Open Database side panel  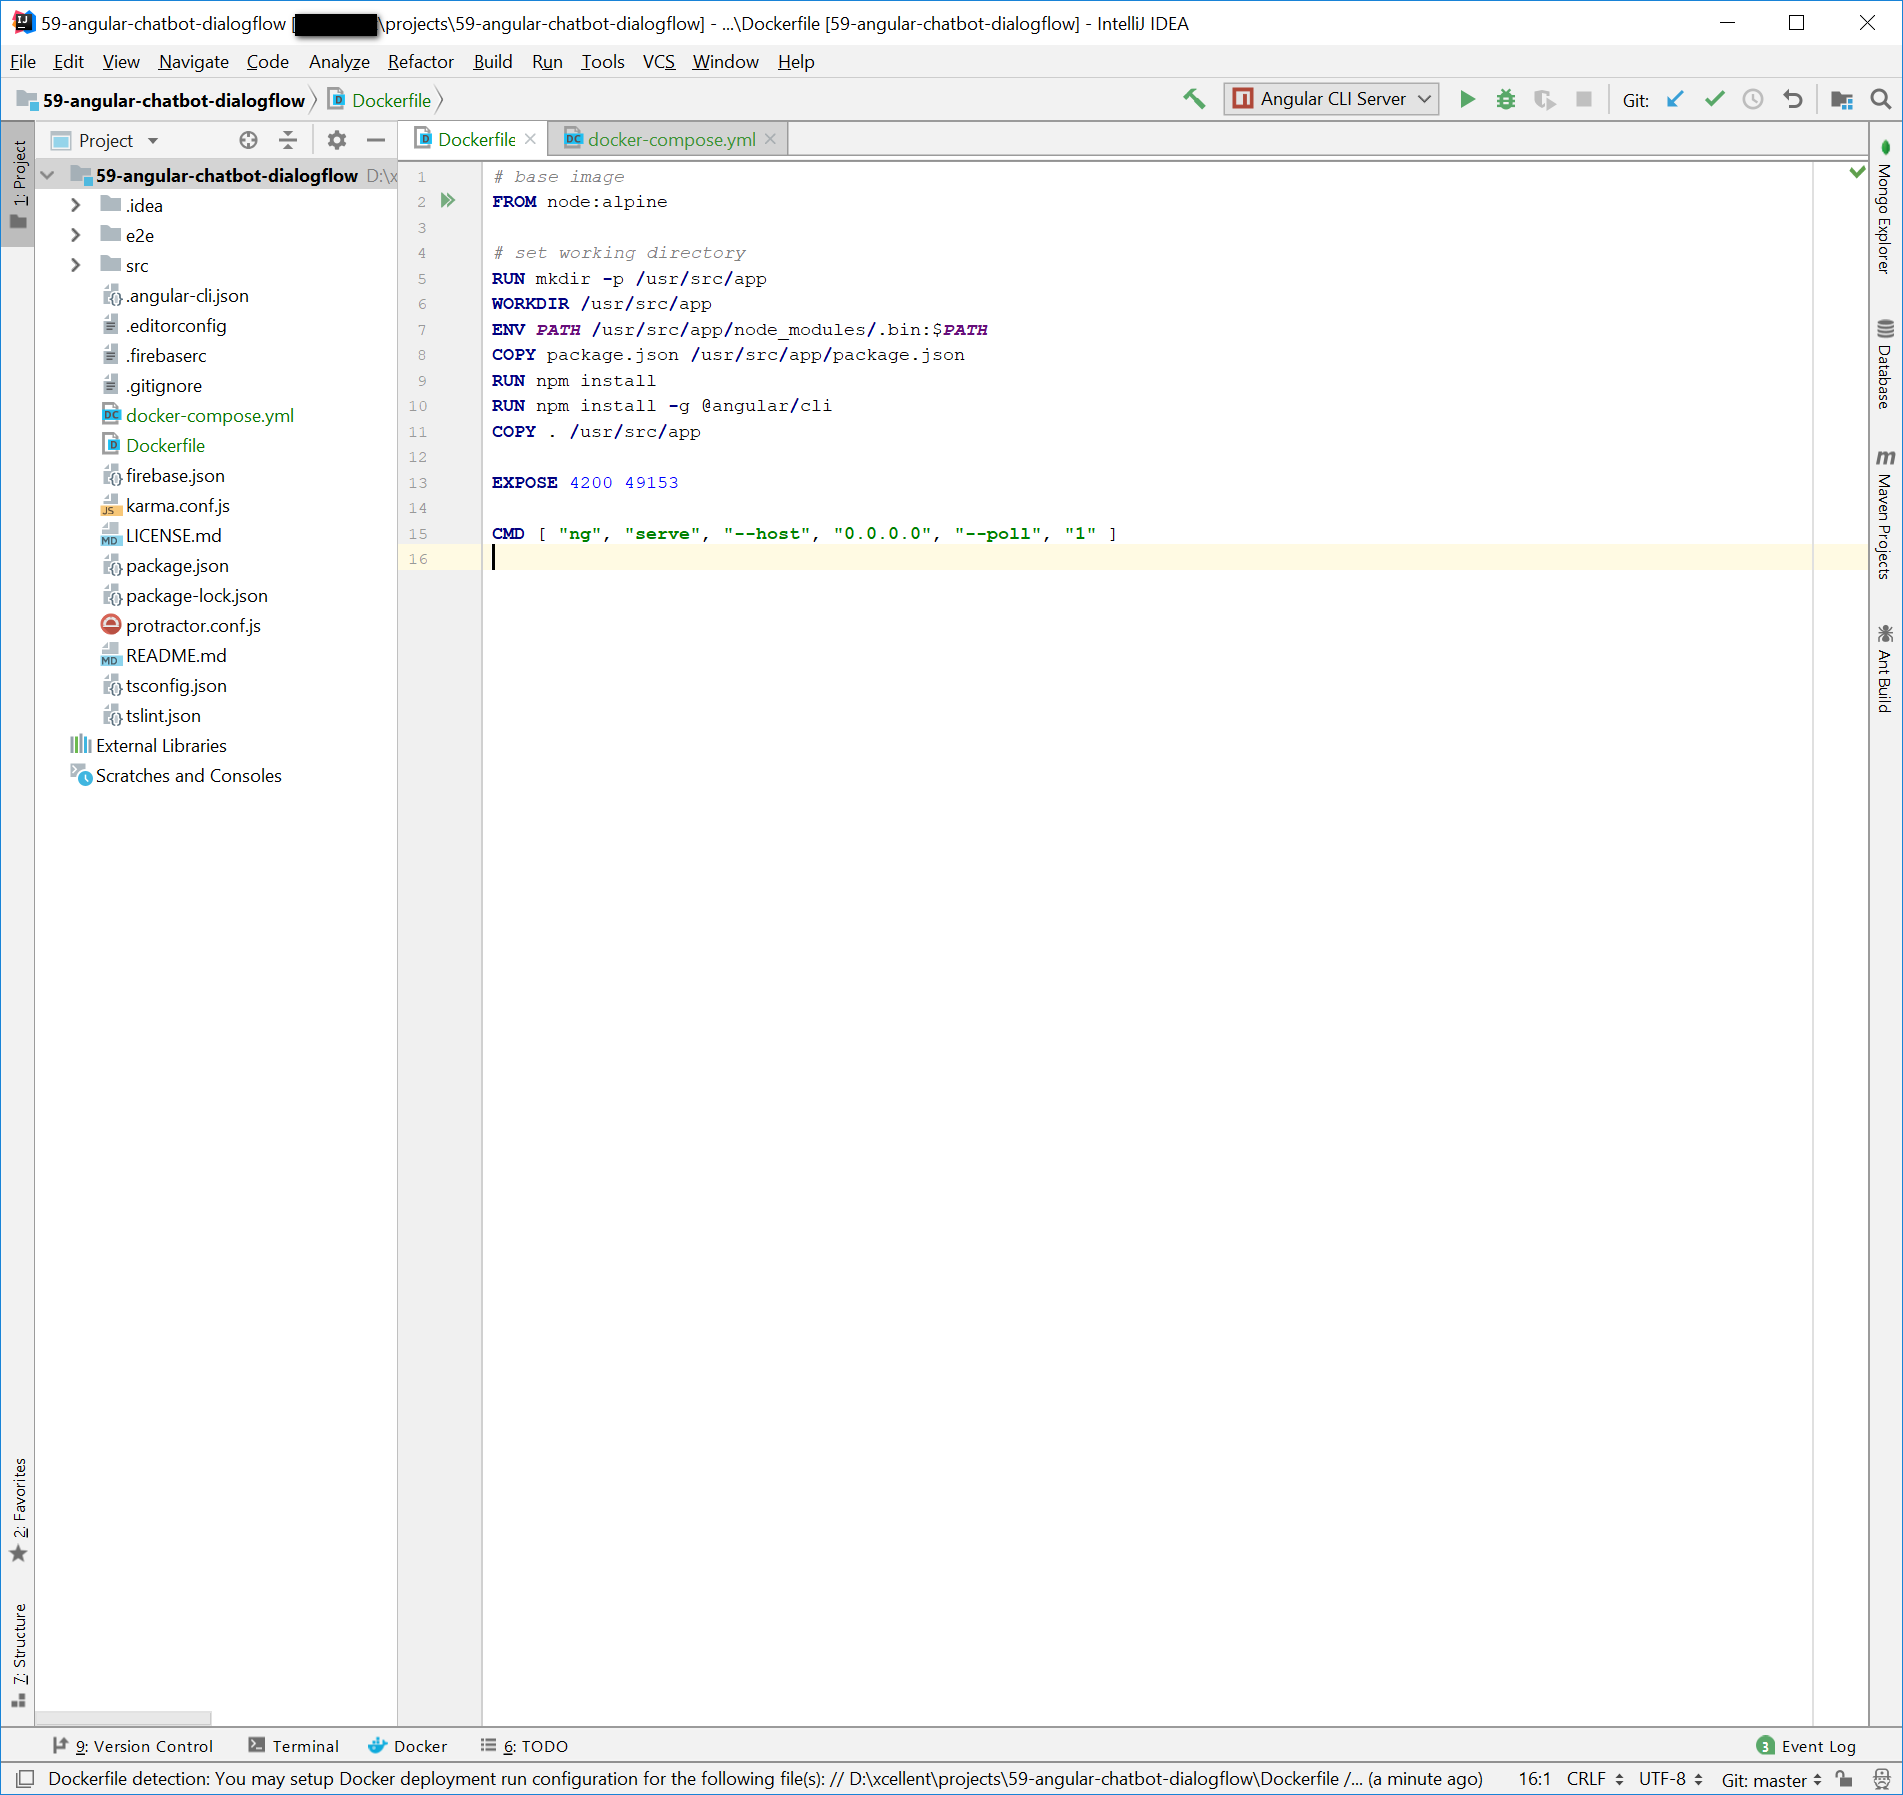(x=1884, y=364)
